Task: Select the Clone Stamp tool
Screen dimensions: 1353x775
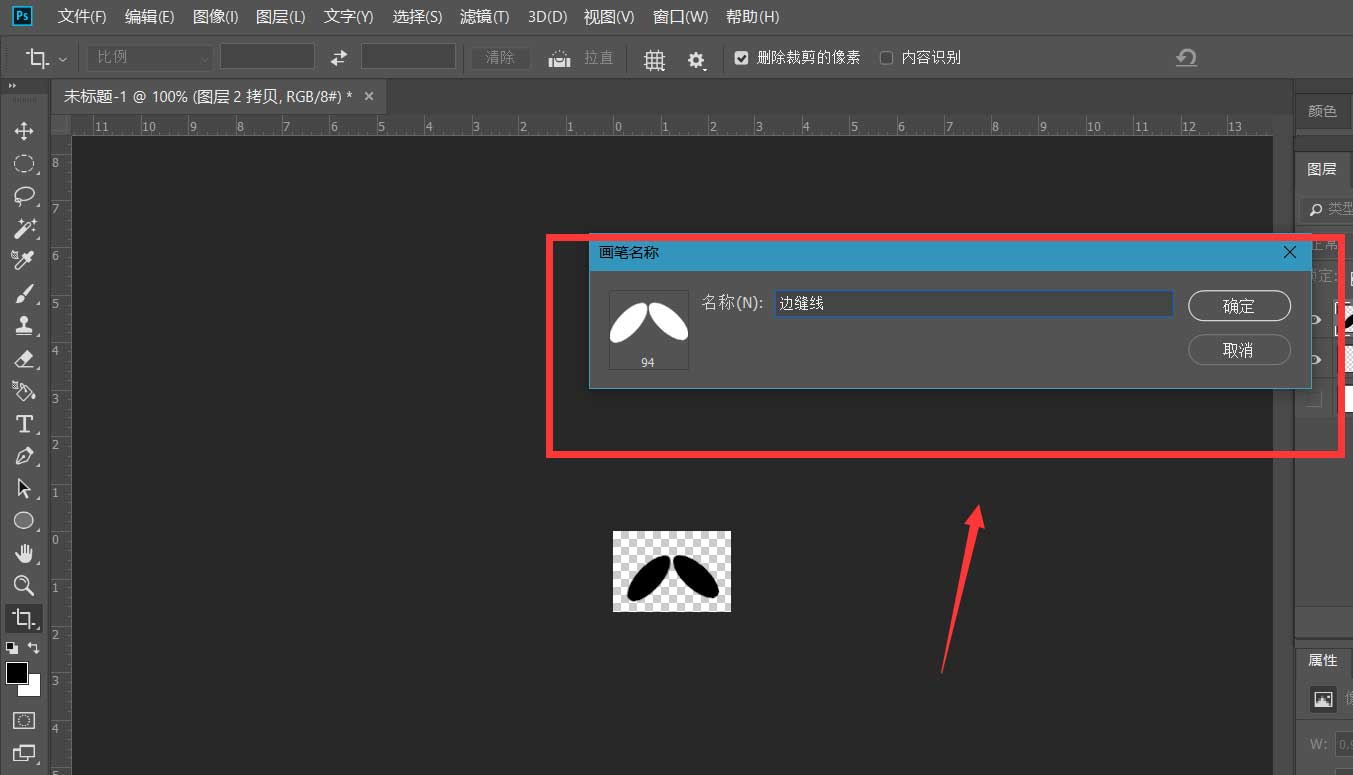Action: coord(24,325)
